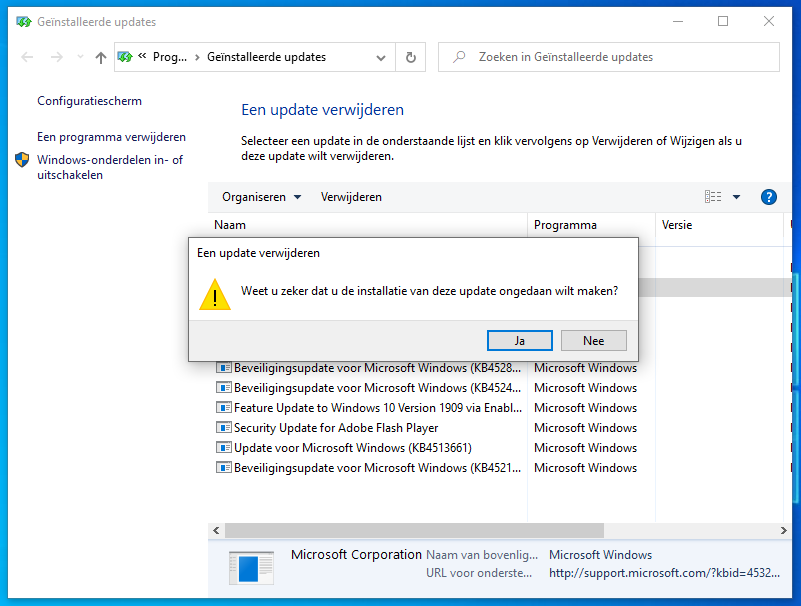Open recent locations dropdown arrow

coord(79,58)
